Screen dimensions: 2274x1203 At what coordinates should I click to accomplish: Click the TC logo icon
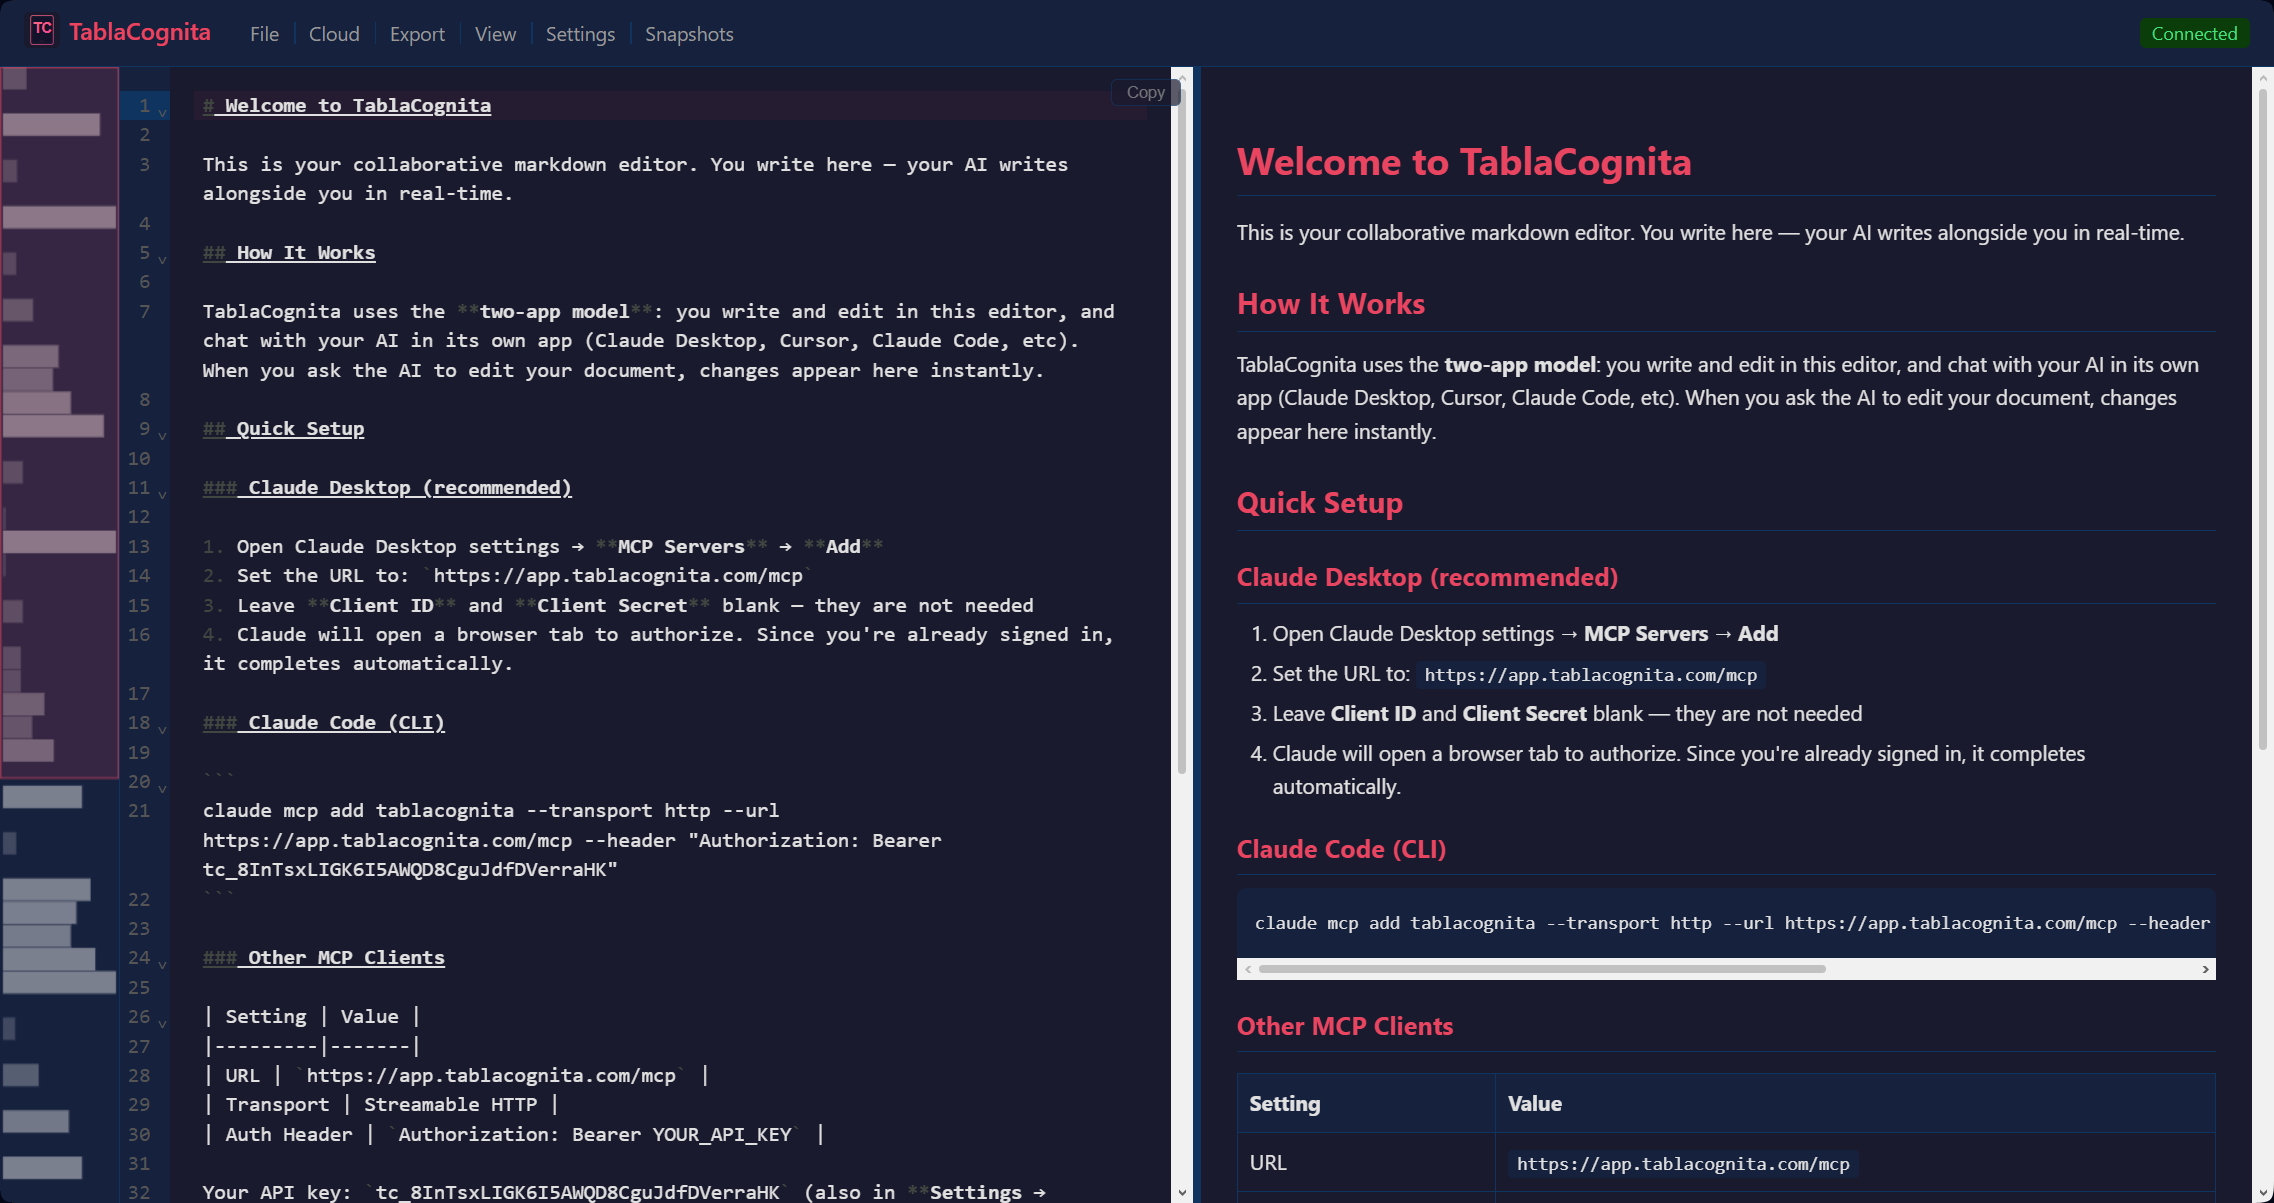click(40, 30)
